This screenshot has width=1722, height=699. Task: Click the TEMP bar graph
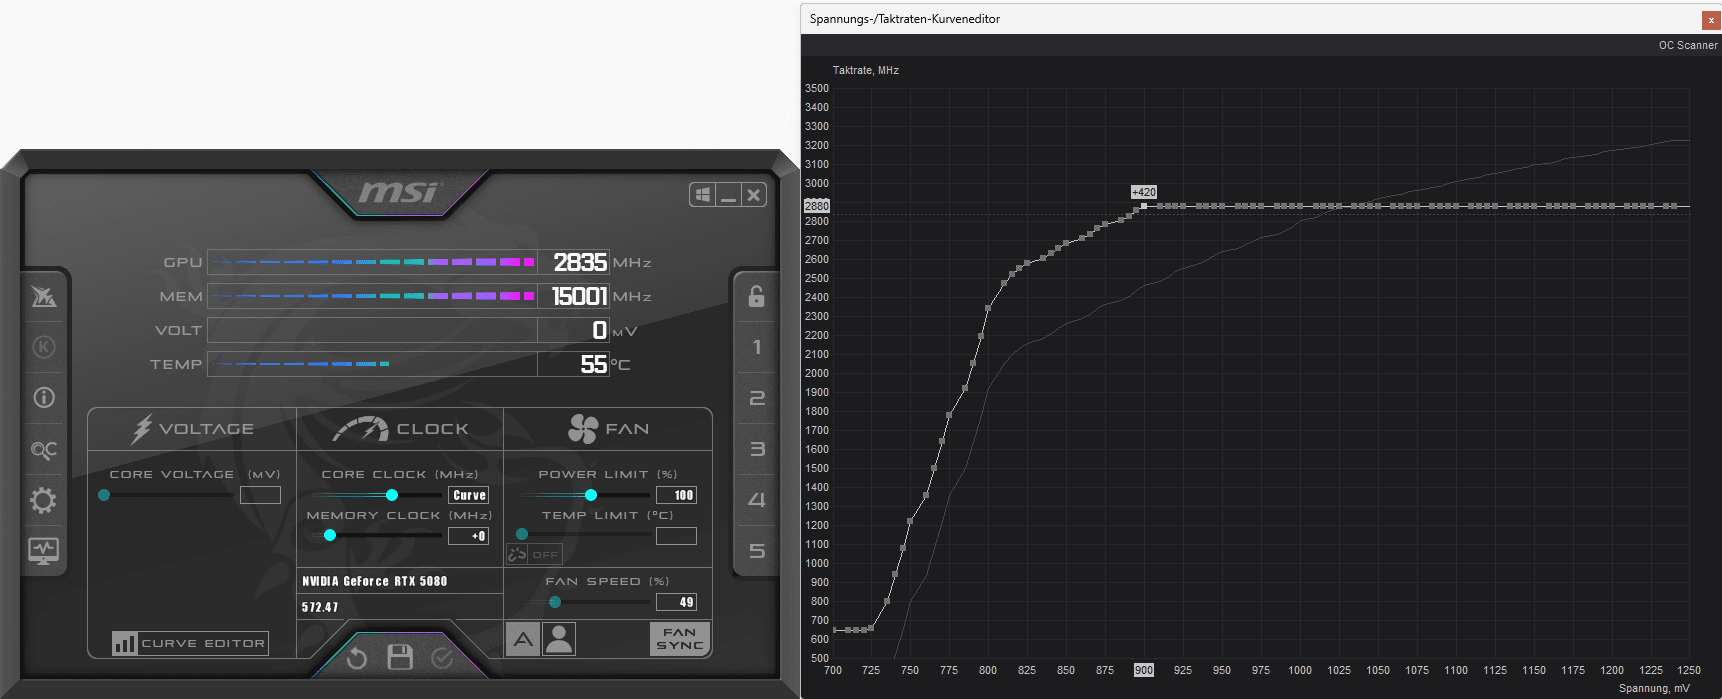tap(372, 364)
